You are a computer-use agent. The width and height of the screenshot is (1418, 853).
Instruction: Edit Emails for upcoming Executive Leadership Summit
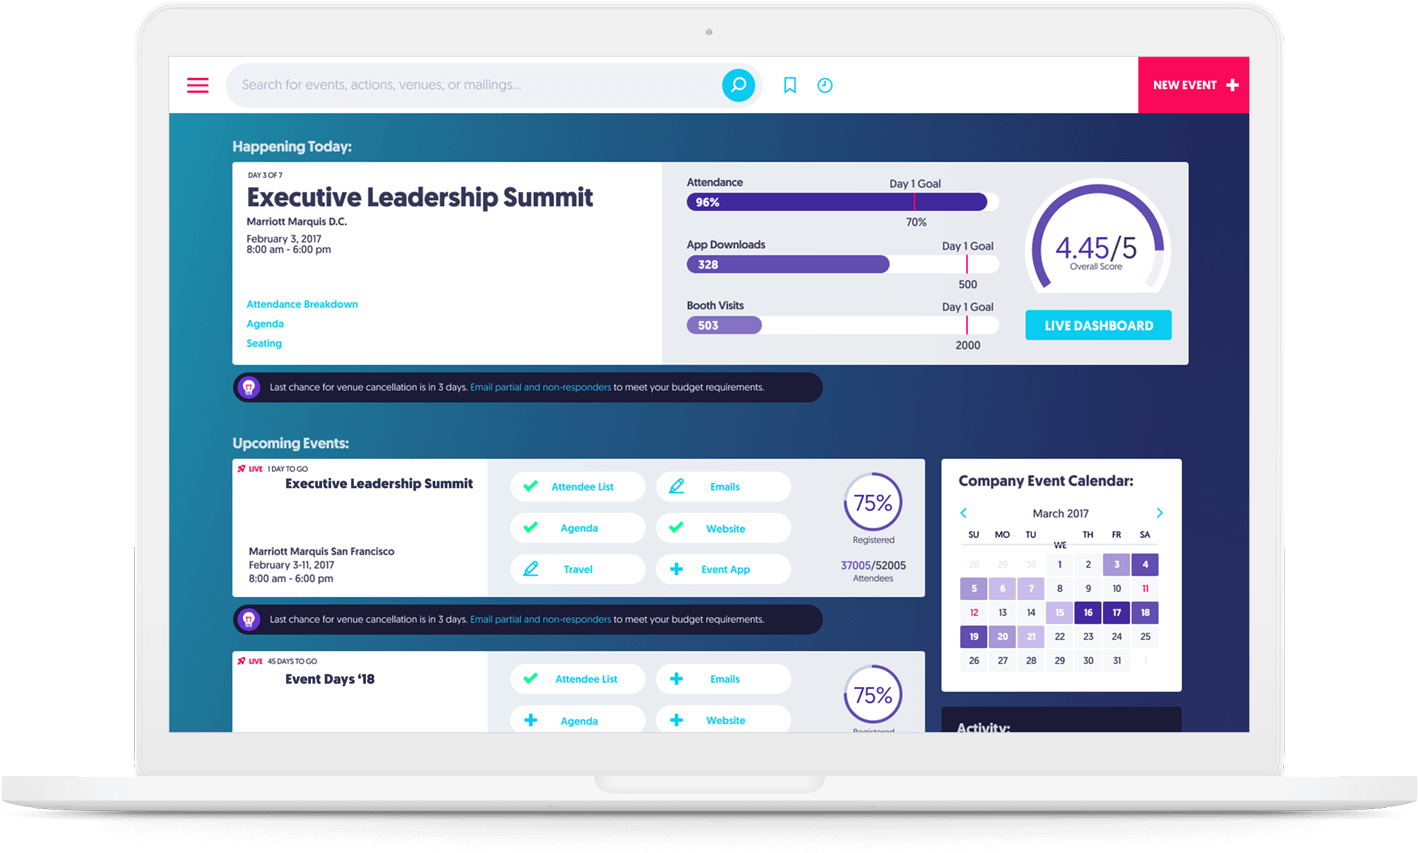[723, 487]
